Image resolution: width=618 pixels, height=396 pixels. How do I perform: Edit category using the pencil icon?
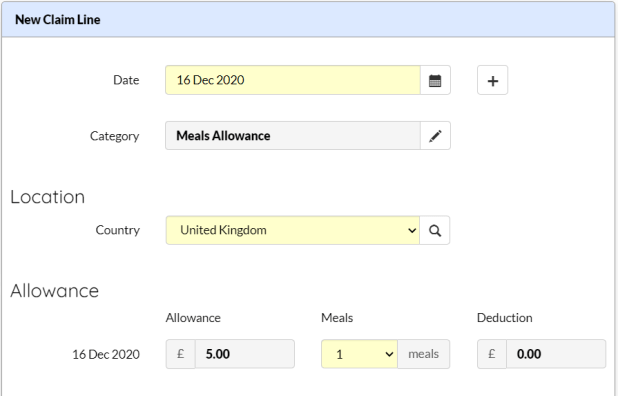click(435, 136)
